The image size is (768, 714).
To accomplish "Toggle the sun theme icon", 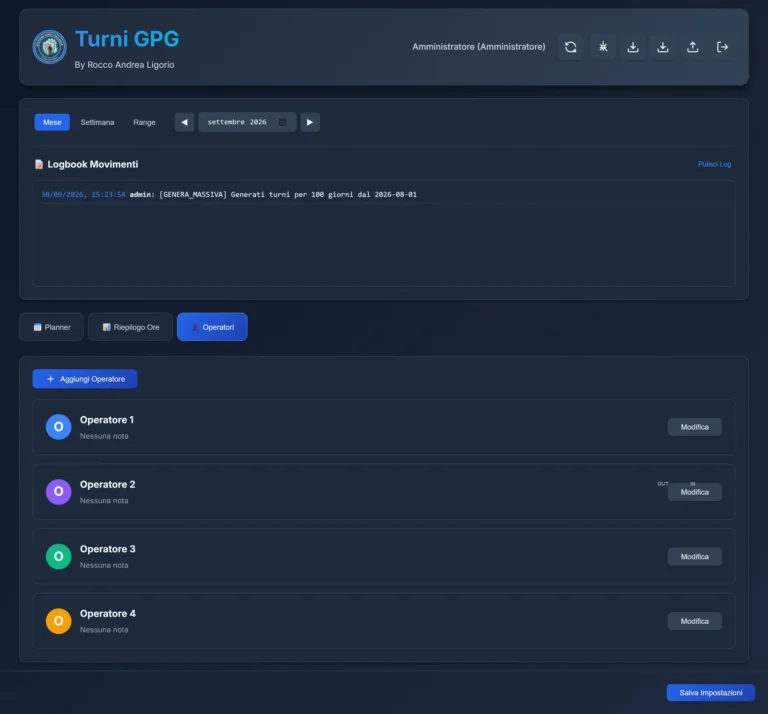I will click(603, 47).
